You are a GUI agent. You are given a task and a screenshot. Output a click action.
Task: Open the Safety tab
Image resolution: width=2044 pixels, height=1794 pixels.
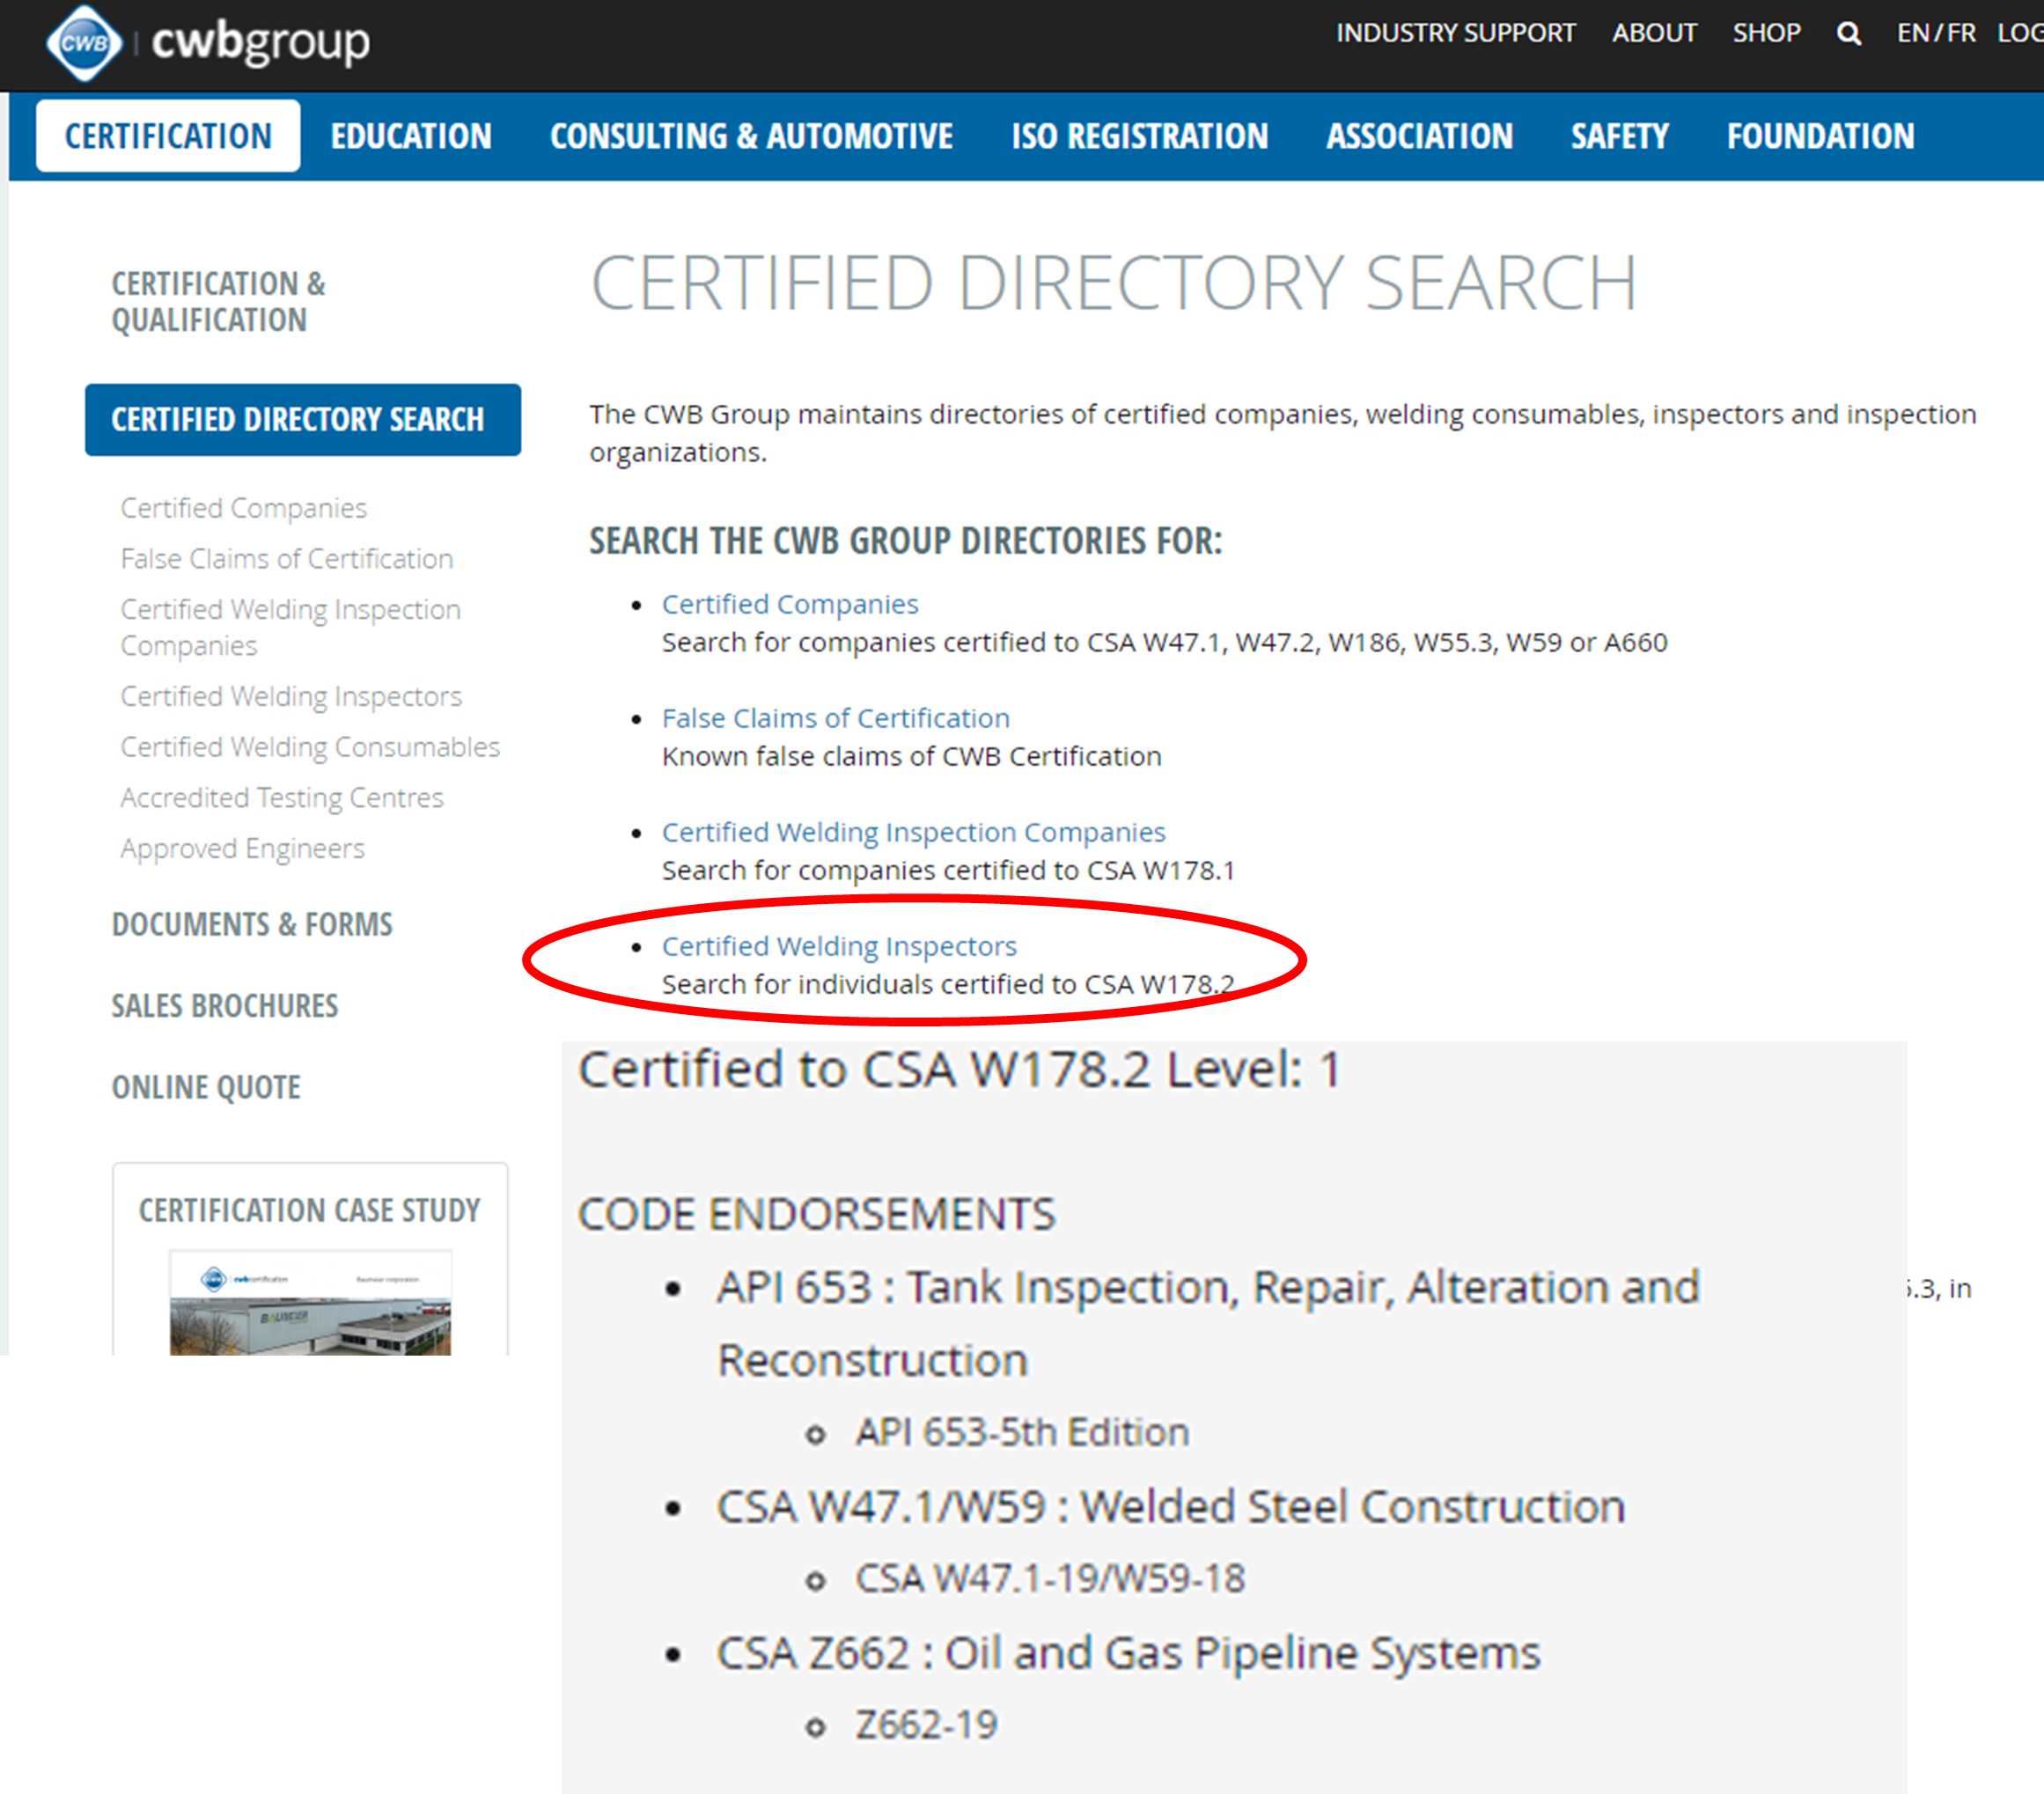(1620, 136)
